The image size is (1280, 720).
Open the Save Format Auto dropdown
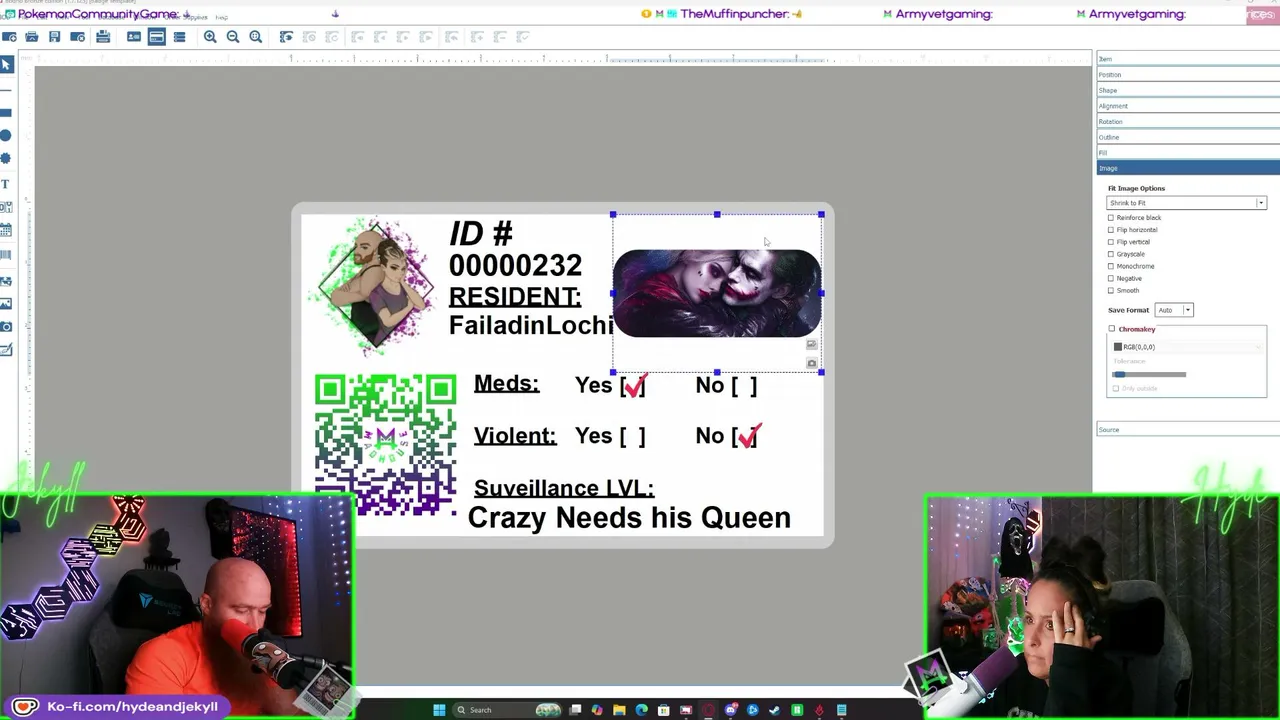[1174, 310]
